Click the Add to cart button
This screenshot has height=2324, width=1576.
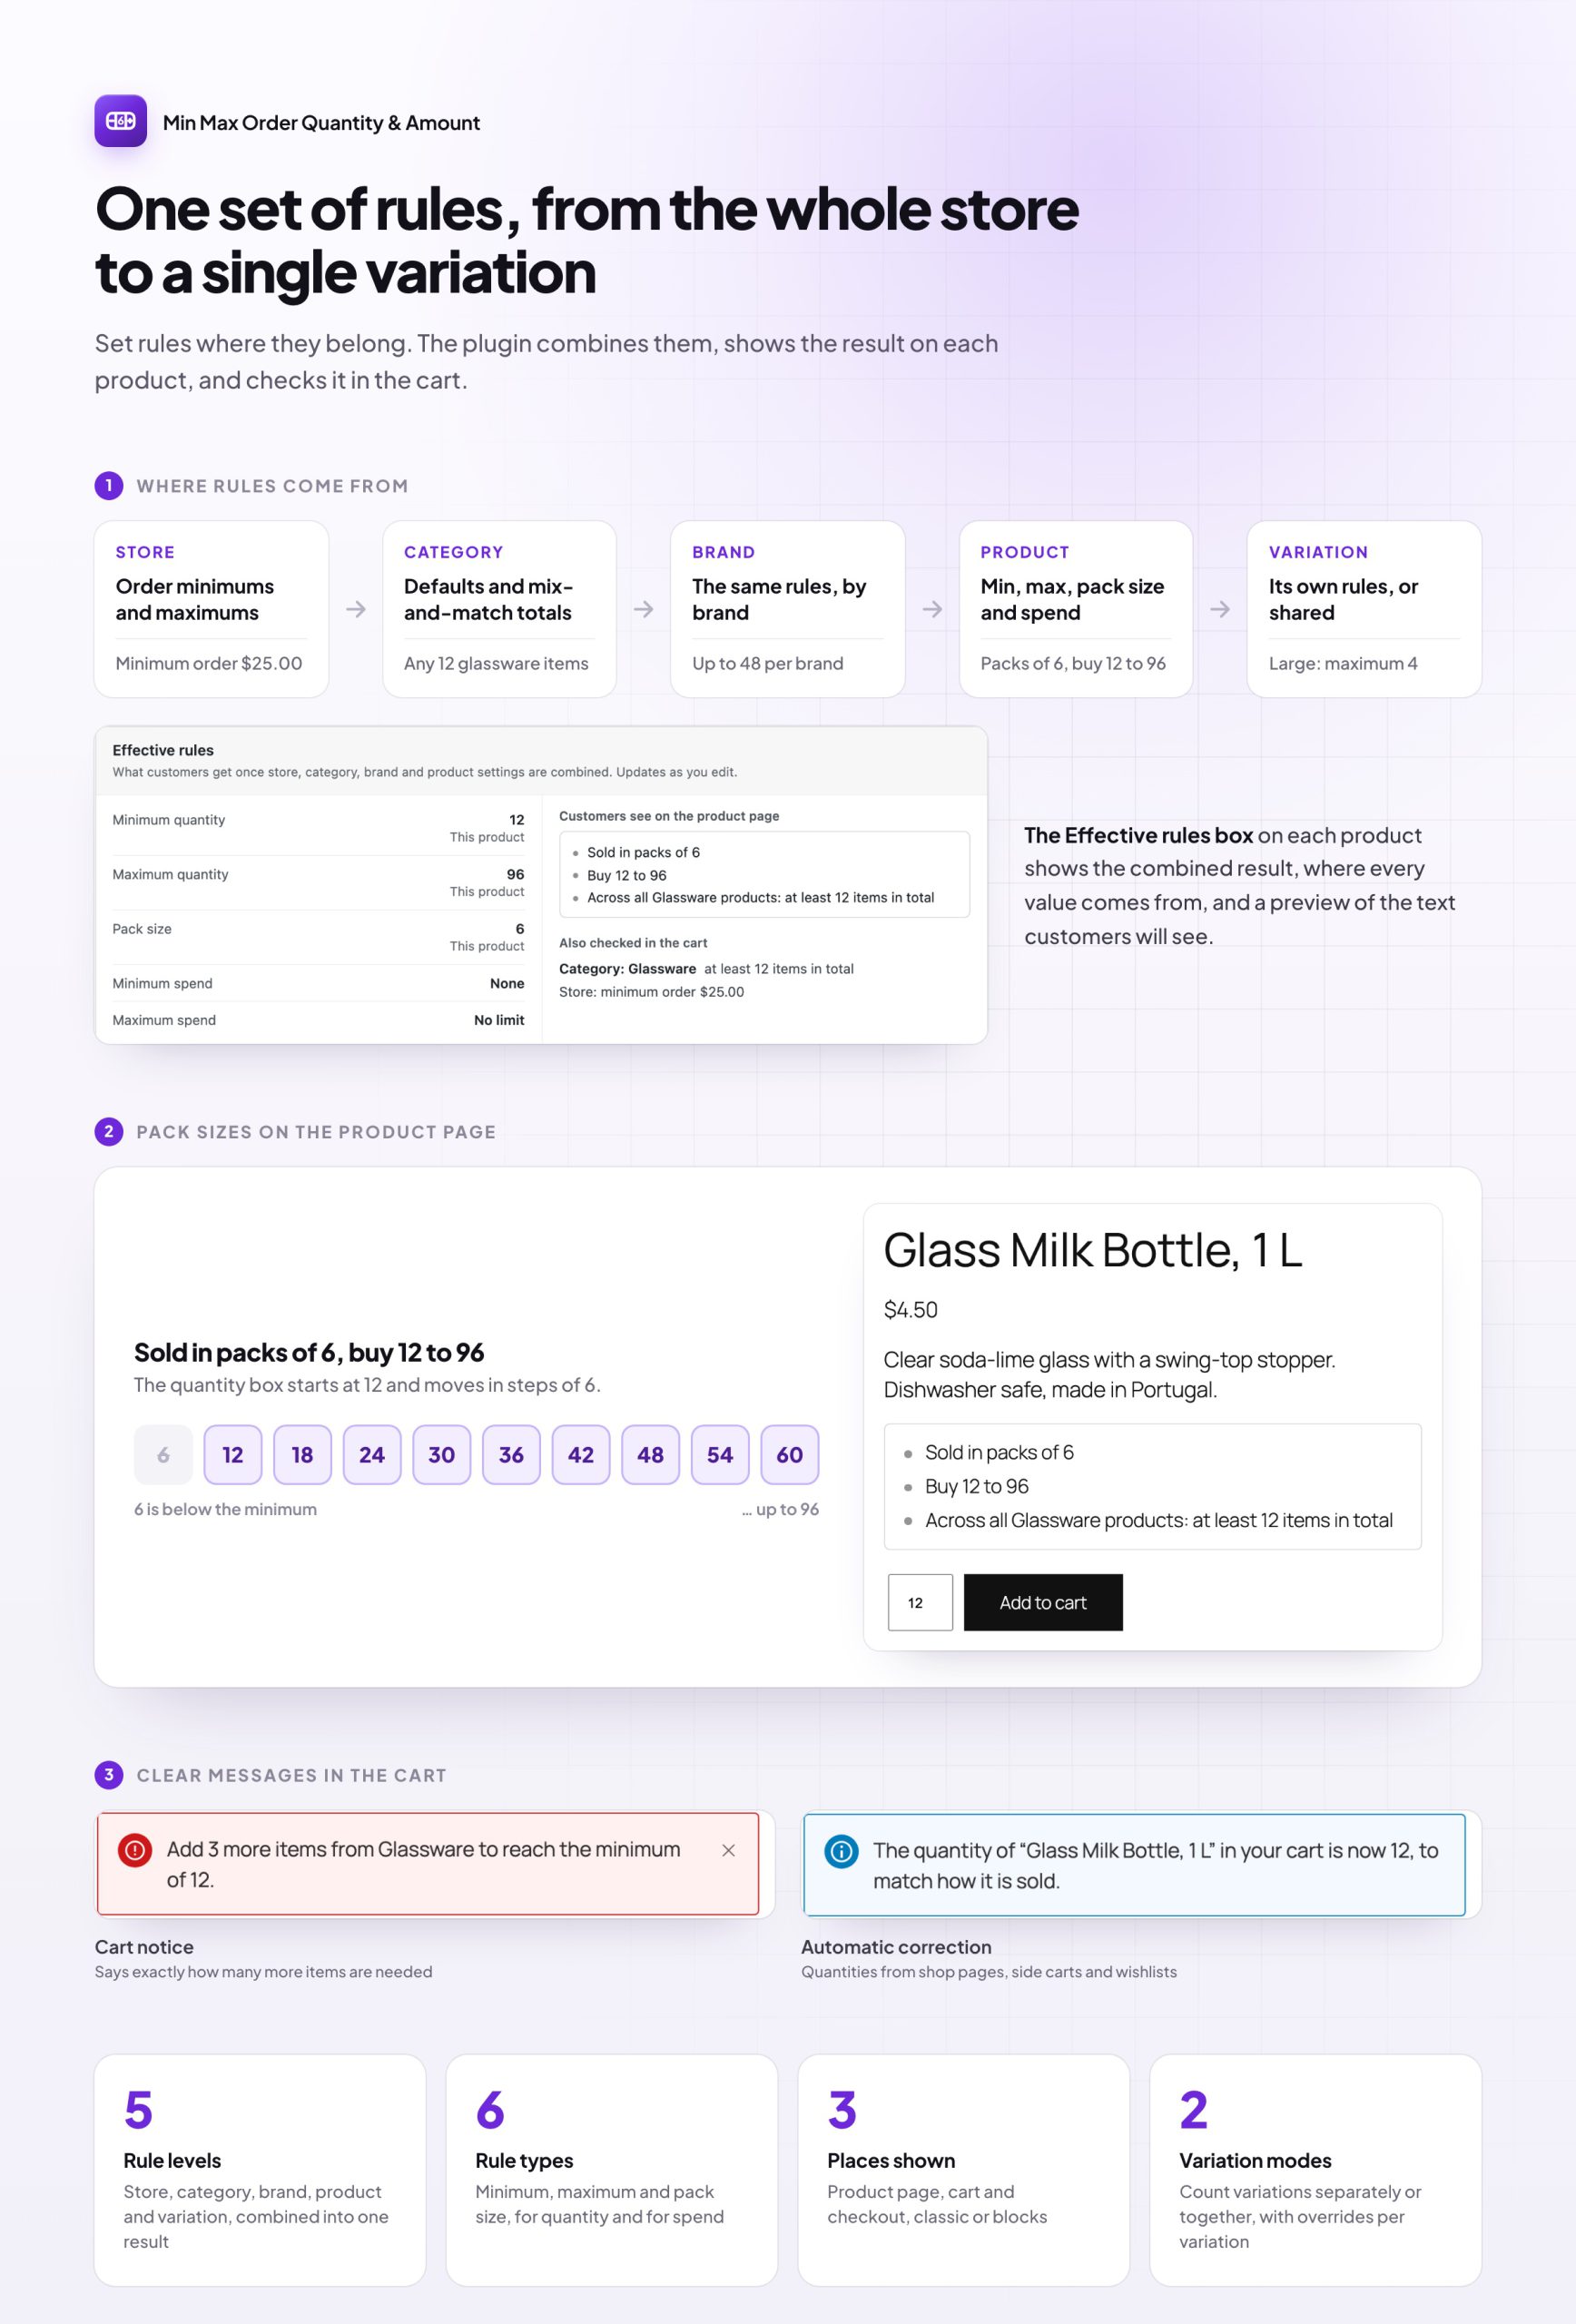tap(1043, 1602)
